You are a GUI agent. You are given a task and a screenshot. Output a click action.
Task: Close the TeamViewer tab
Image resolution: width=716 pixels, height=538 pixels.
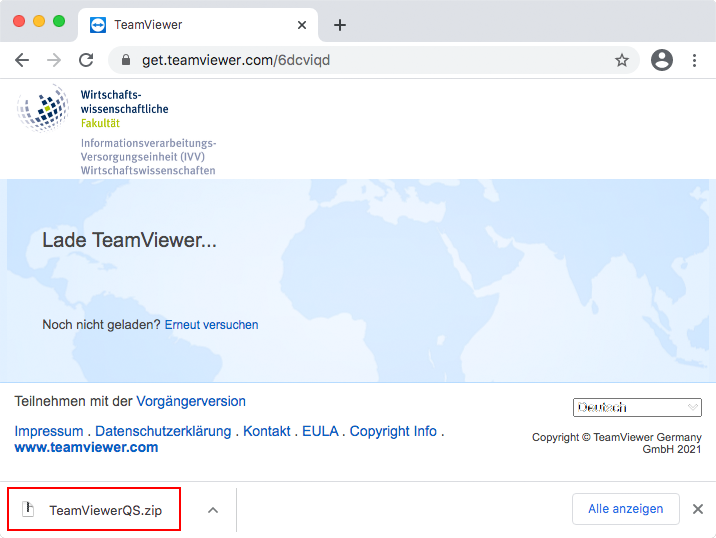click(x=302, y=25)
